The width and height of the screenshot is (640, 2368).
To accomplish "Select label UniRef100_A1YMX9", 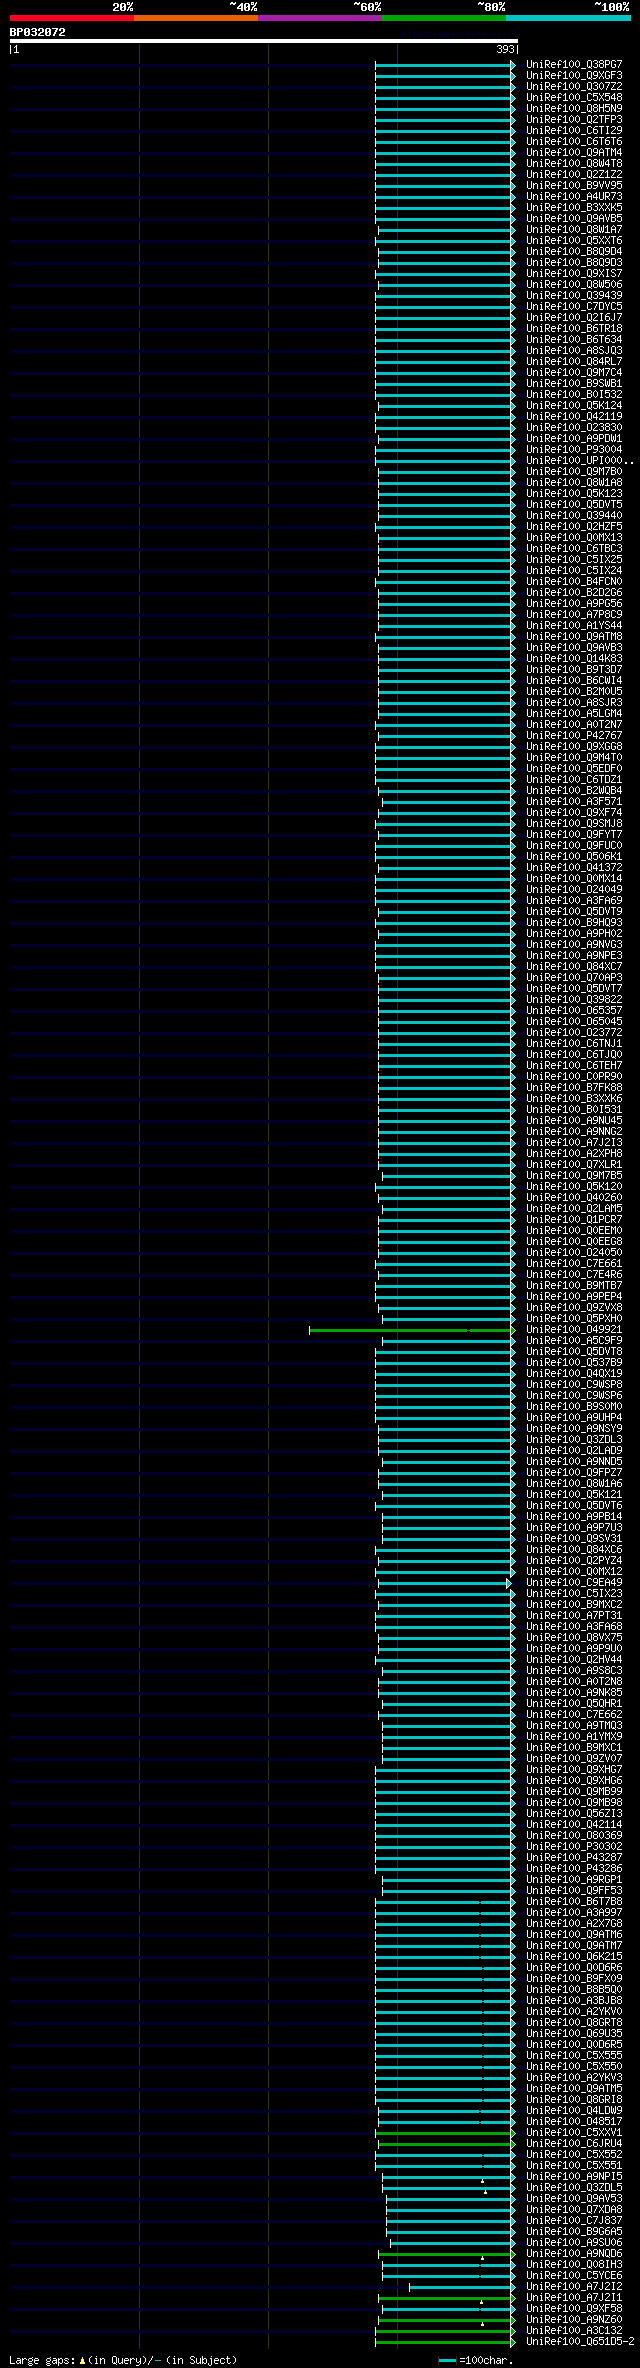I will [x=574, y=1736].
